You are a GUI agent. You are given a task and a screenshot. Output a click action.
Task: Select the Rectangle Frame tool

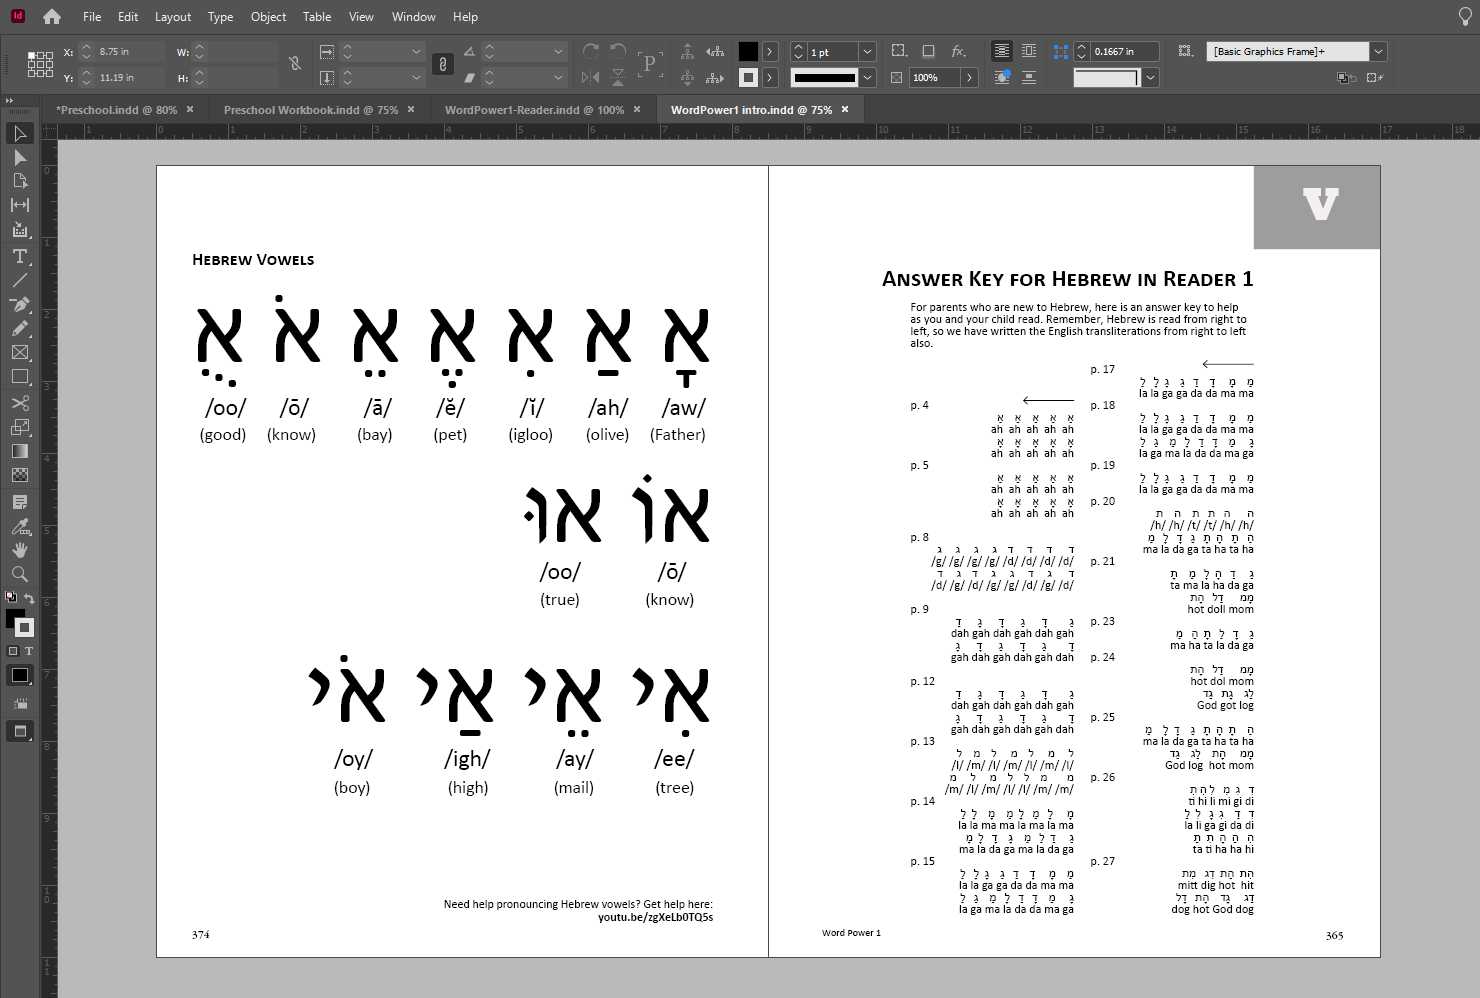click(20, 352)
